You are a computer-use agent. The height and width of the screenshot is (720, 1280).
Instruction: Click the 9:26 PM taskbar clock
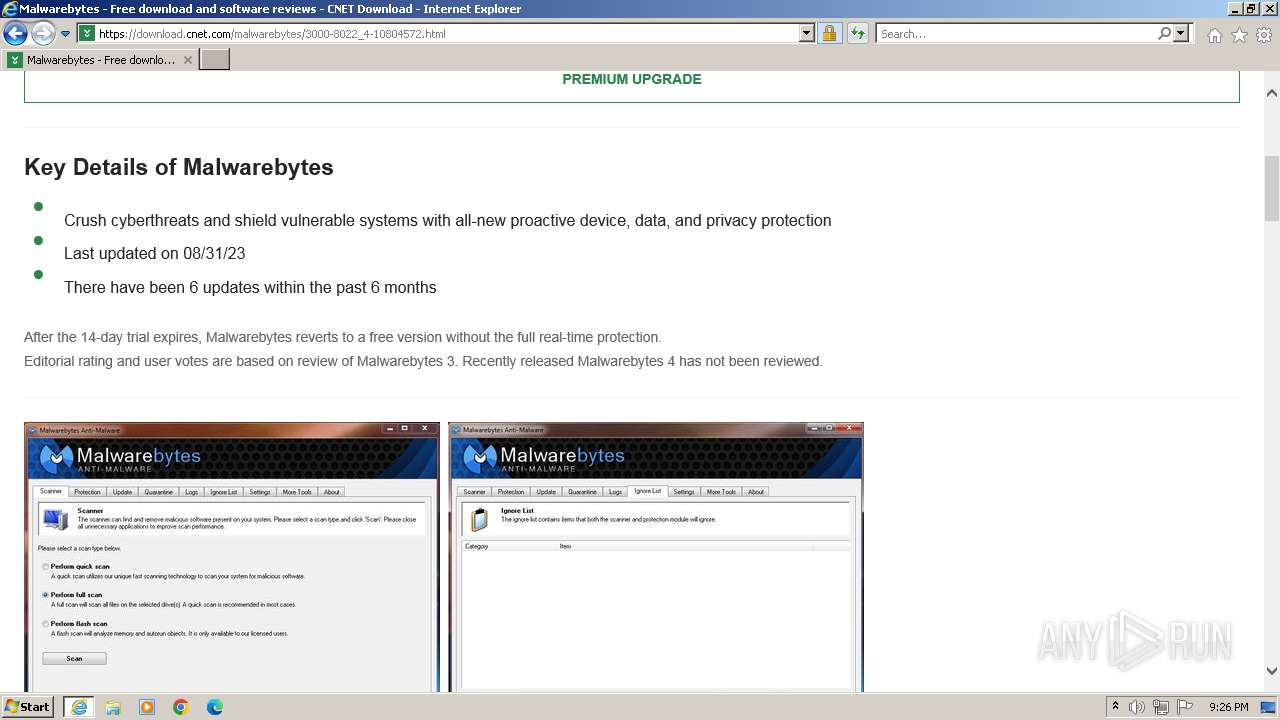pyautogui.click(x=1229, y=707)
